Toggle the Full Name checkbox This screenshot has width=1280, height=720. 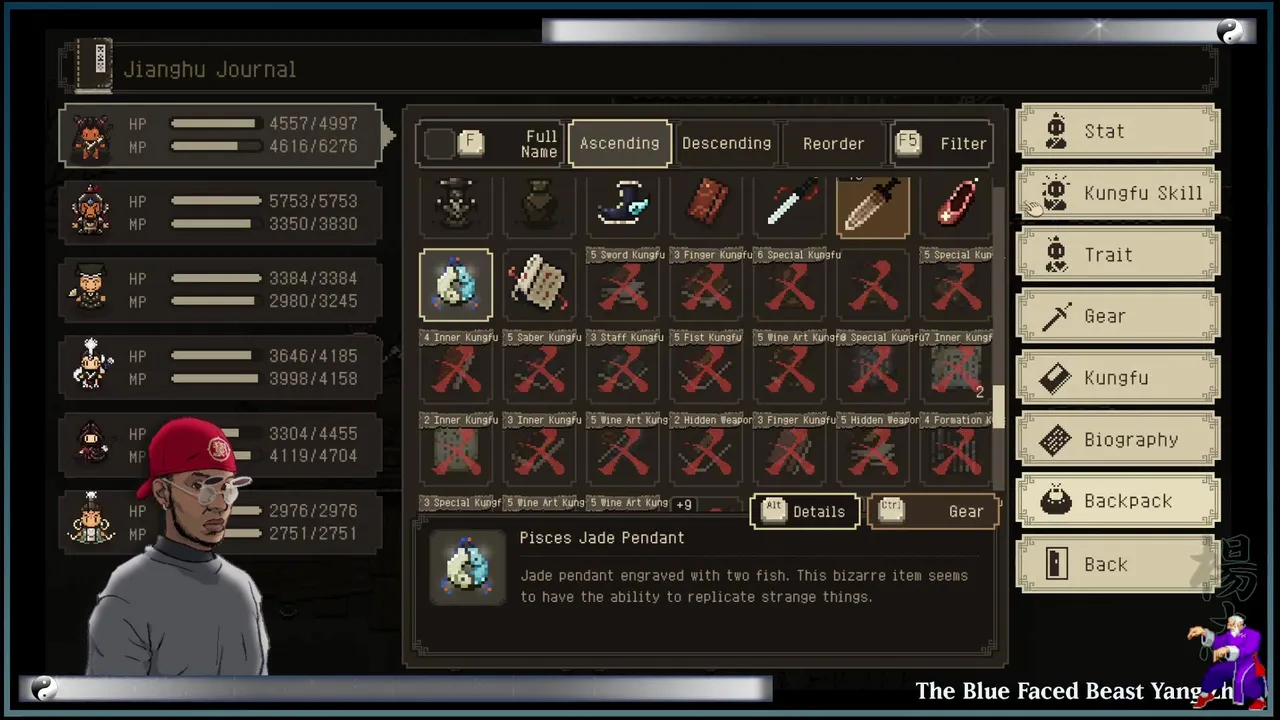[439, 144]
